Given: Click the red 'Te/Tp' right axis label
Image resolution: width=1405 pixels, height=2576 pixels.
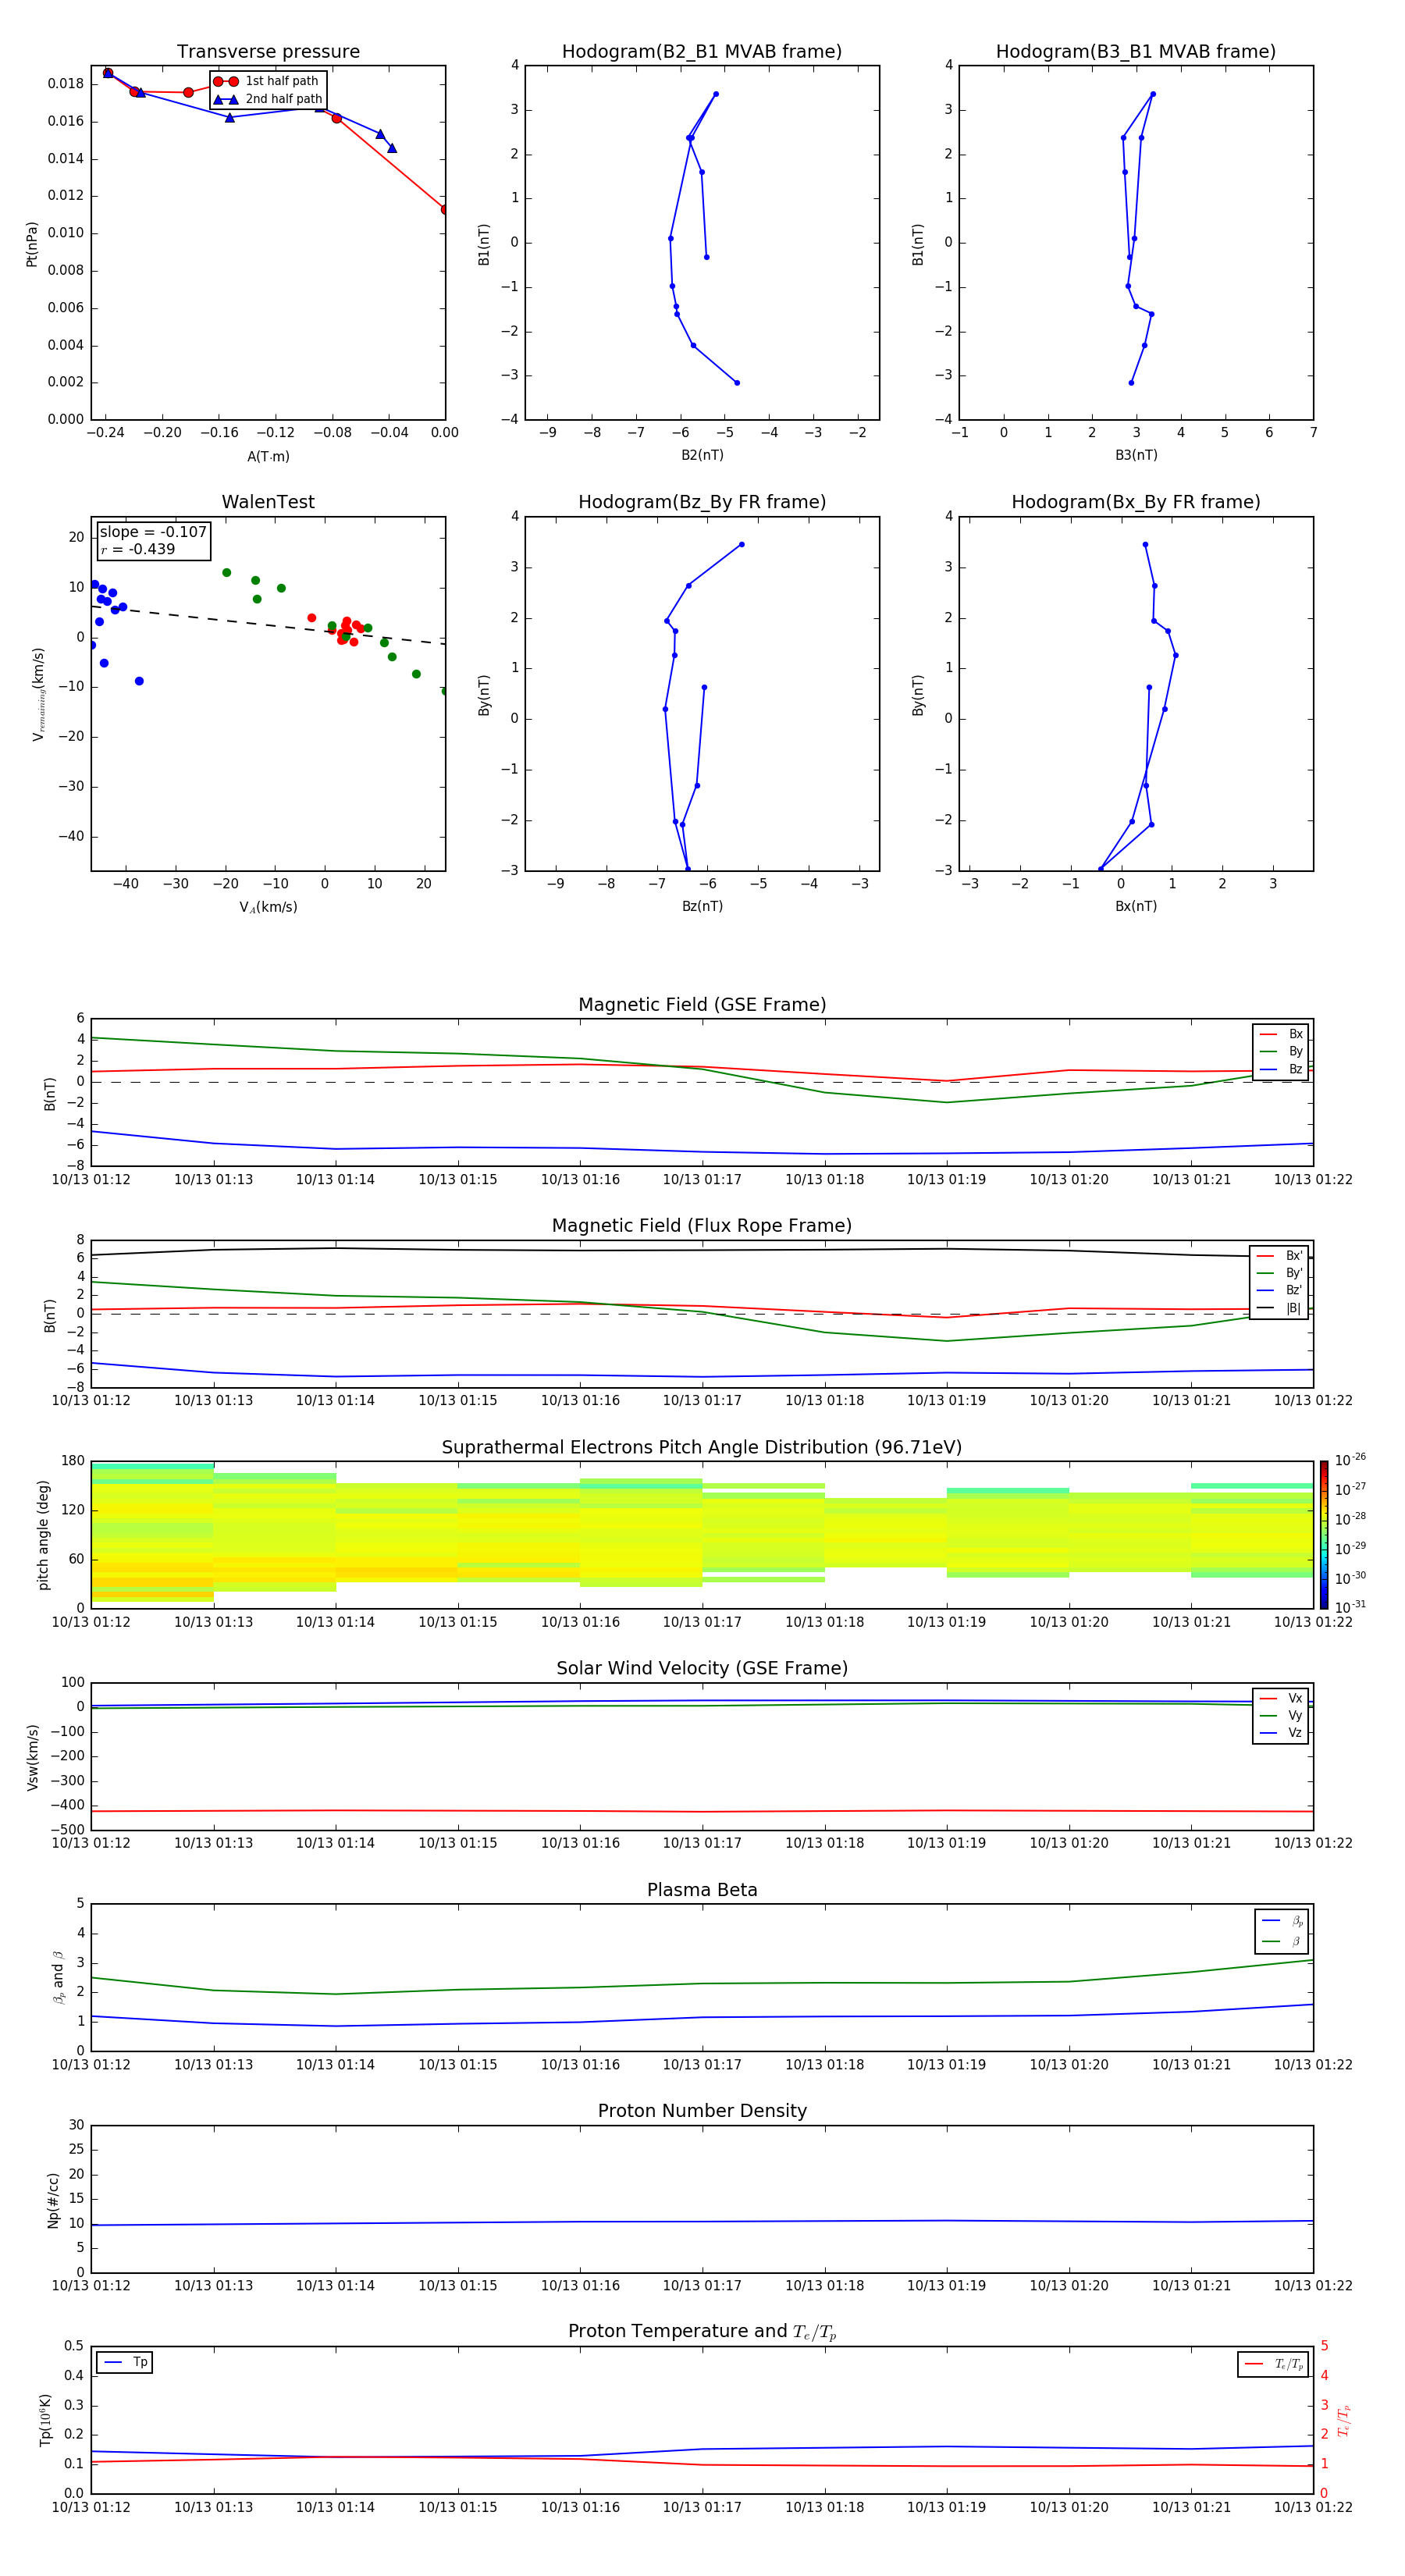Looking at the screenshot, I should (1344, 2421).
